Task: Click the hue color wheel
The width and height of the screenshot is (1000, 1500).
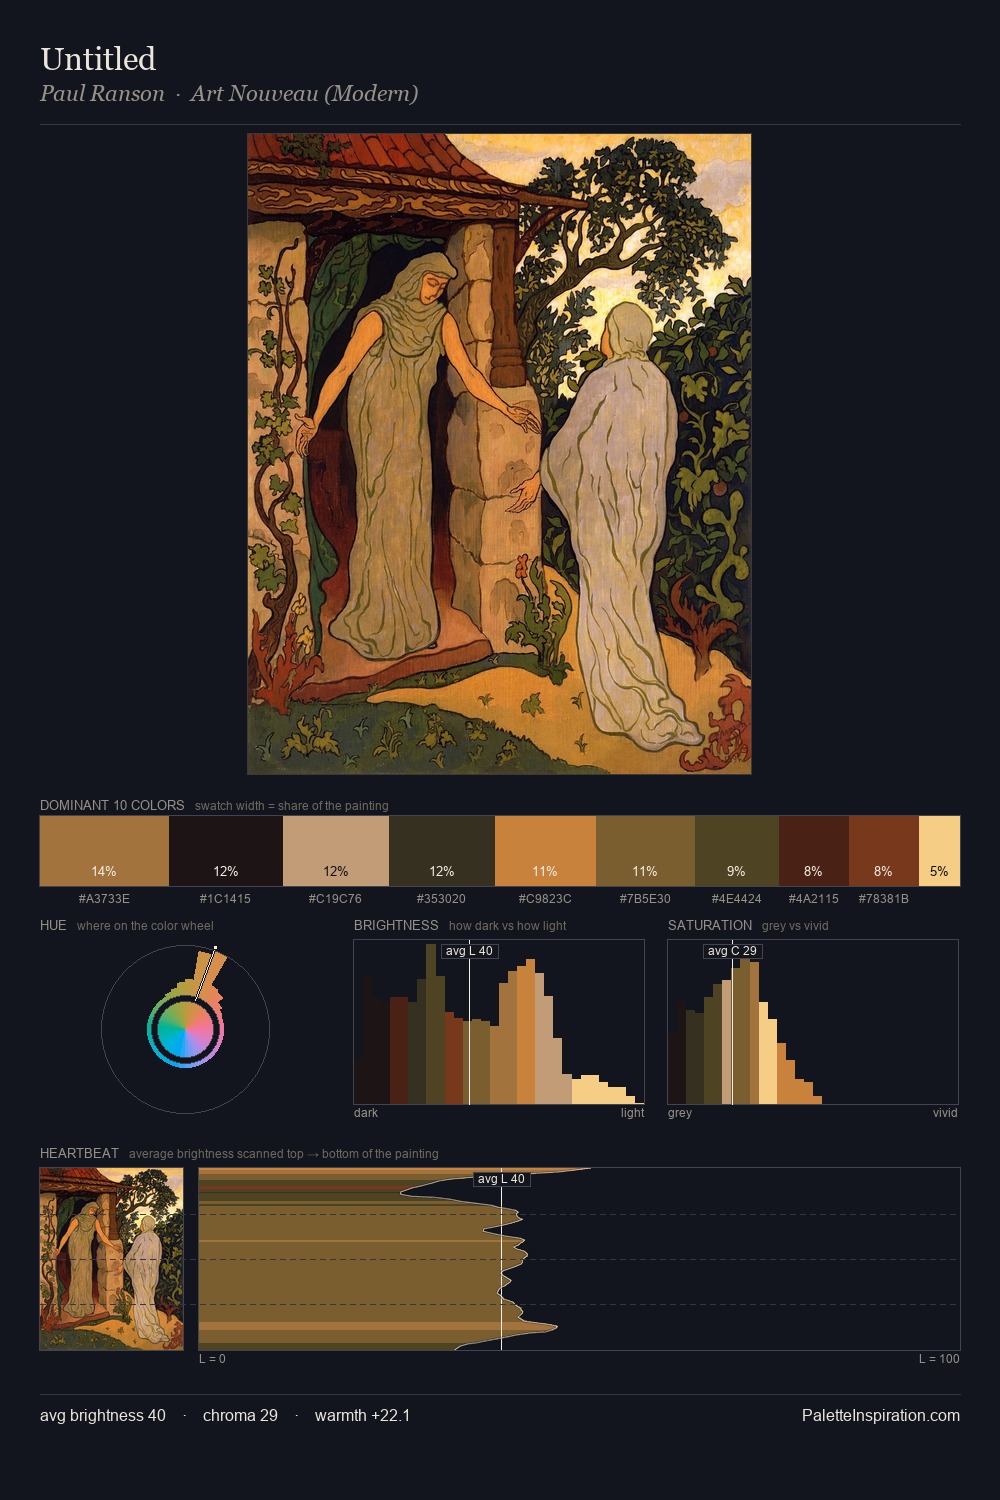Action: [x=185, y=1029]
